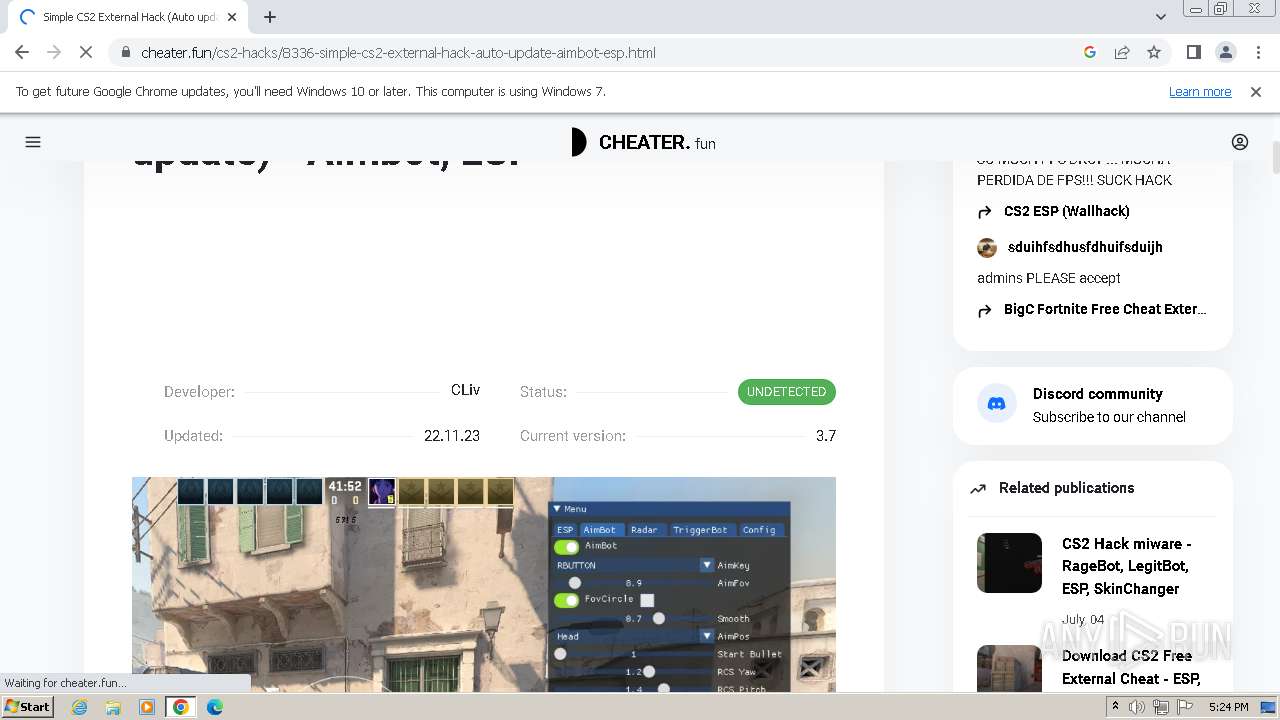The height and width of the screenshot is (720, 1280).
Task: Select the Simple CS2 External Hack tab
Action: pos(128,17)
